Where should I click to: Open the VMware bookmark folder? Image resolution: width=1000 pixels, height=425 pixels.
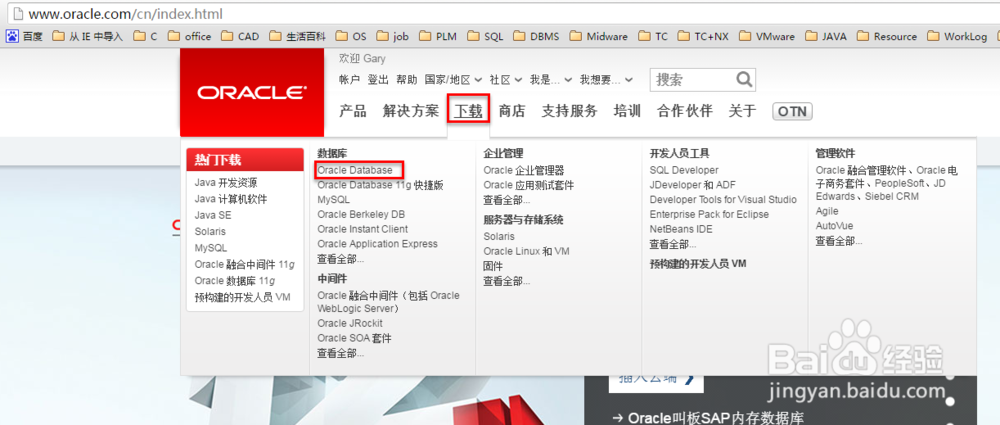[x=767, y=36]
